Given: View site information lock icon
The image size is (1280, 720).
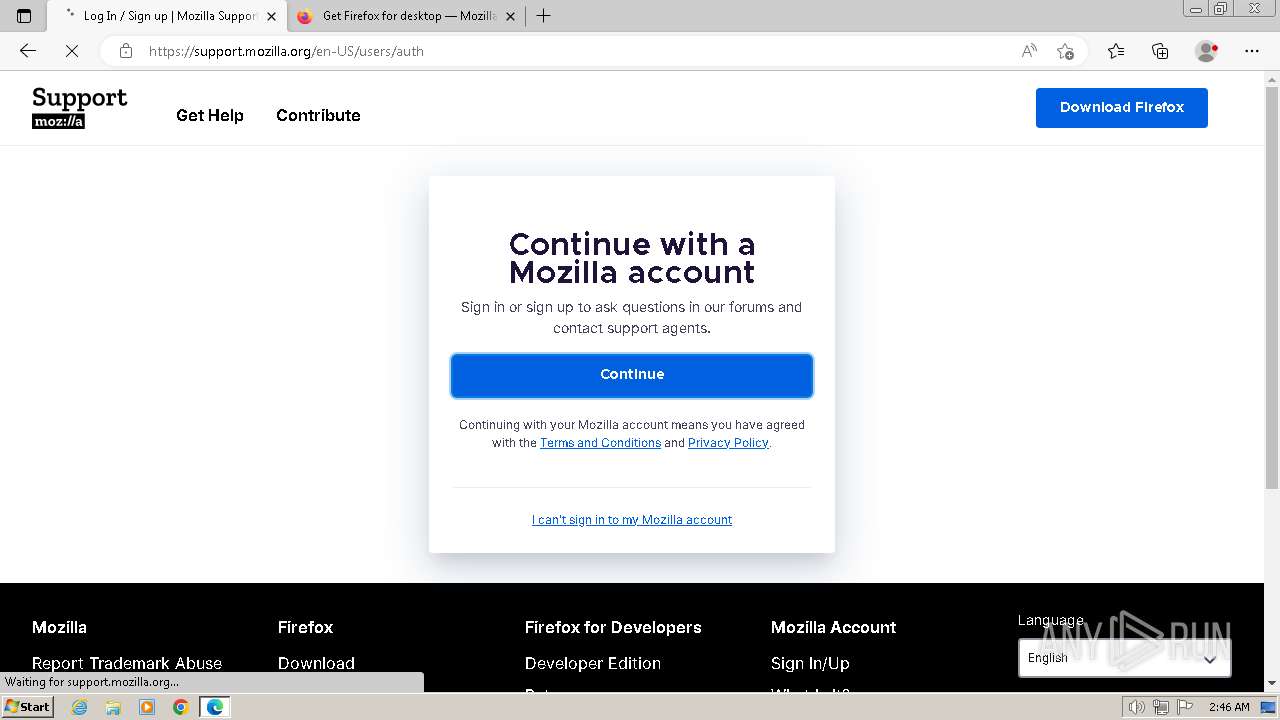Looking at the screenshot, I should tap(126, 51).
